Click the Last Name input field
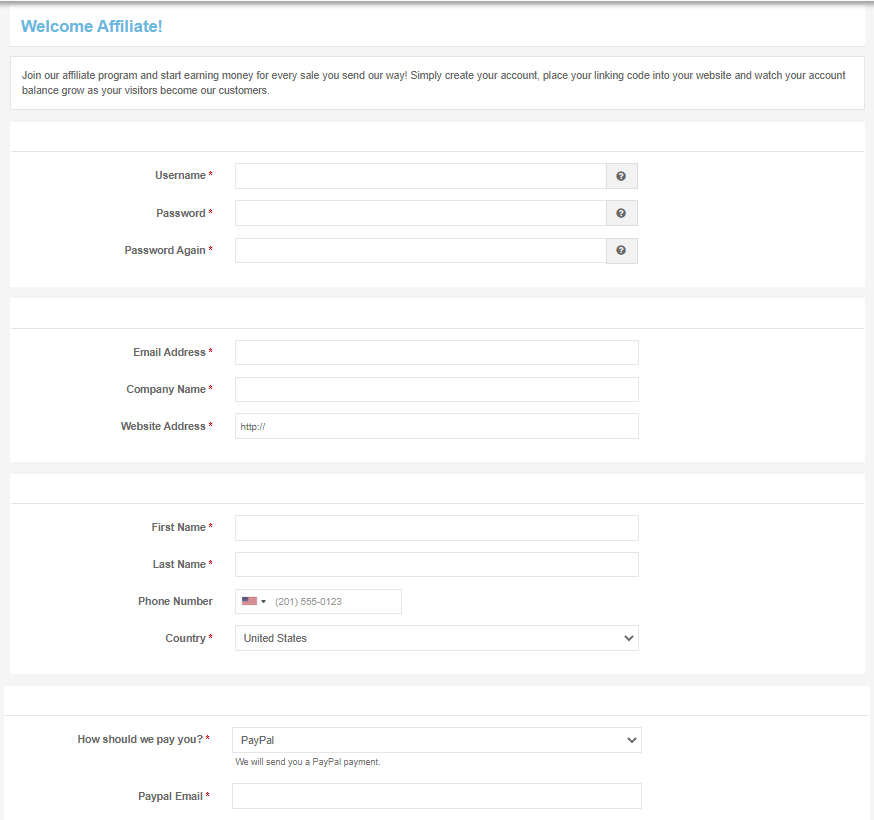 436,565
